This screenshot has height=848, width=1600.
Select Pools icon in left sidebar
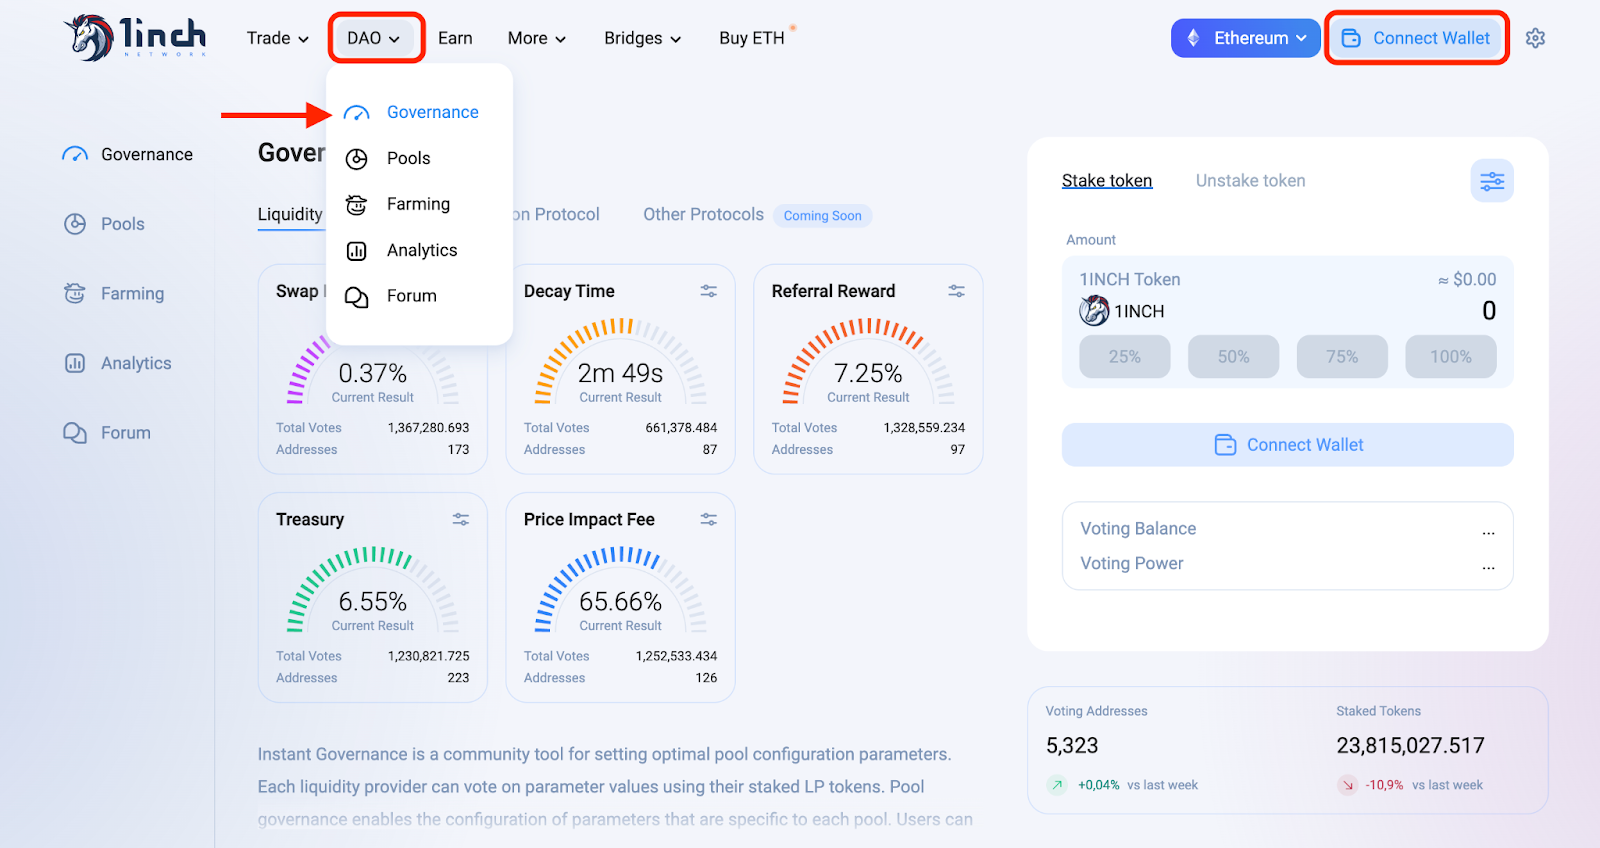pos(75,224)
